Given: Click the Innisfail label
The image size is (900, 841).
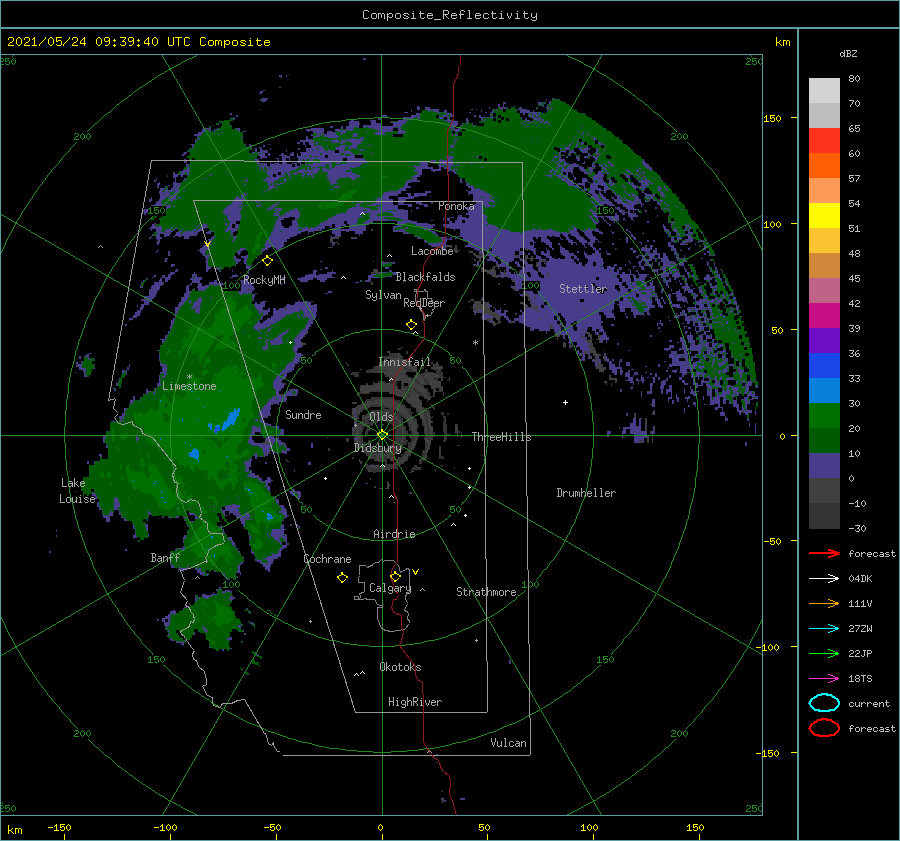Looking at the screenshot, I should [x=405, y=362].
